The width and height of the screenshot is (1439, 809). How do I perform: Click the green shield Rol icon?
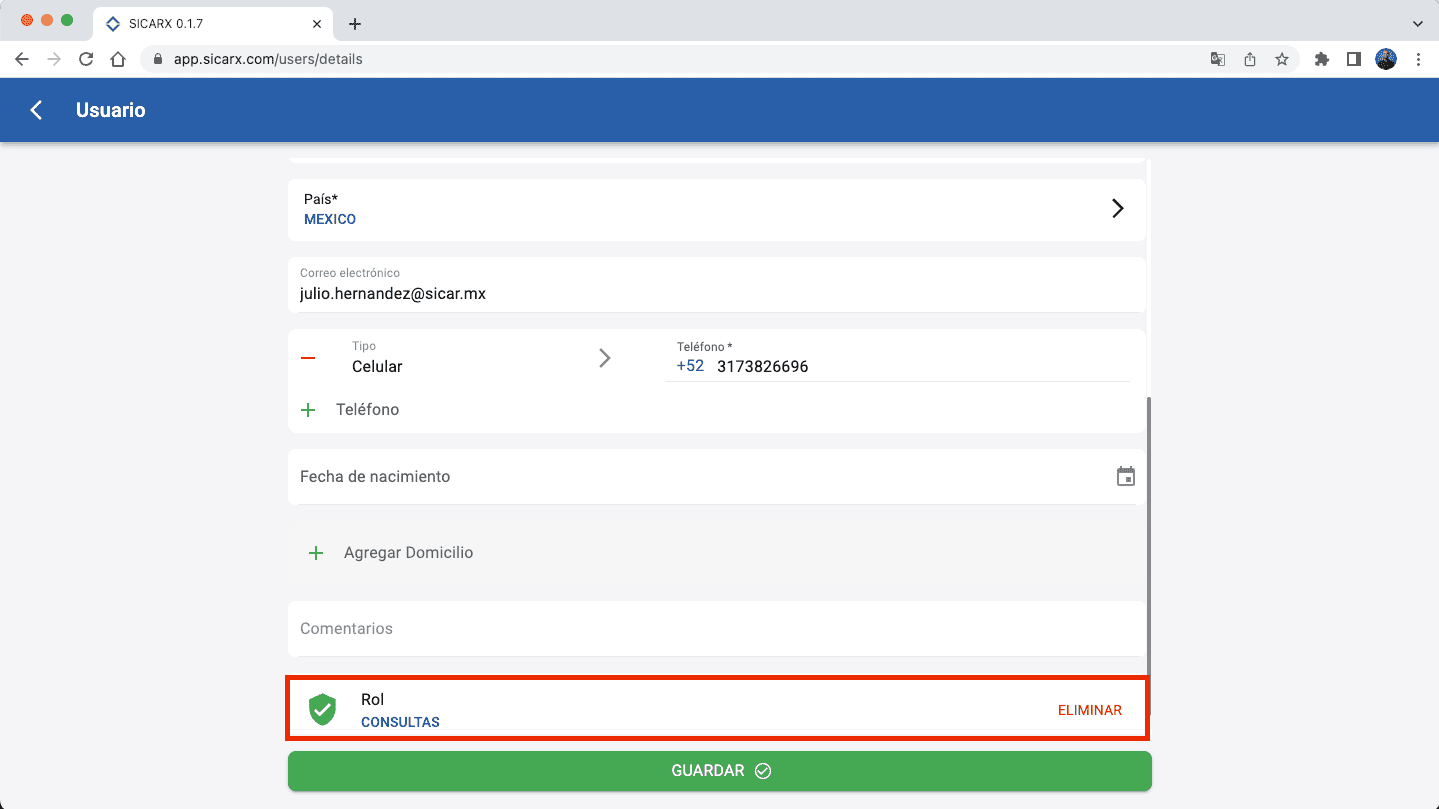click(x=322, y=709)
